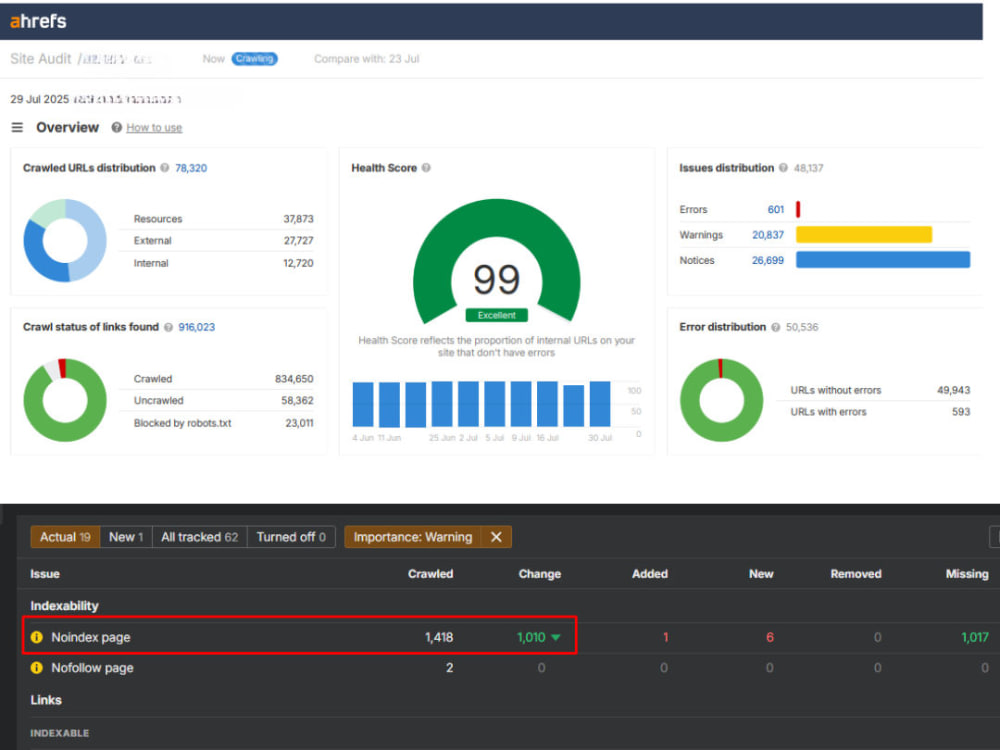Screen dimensions: 1000x750
Task: Click the 30 Jul bar in health history
Action: 600,404
